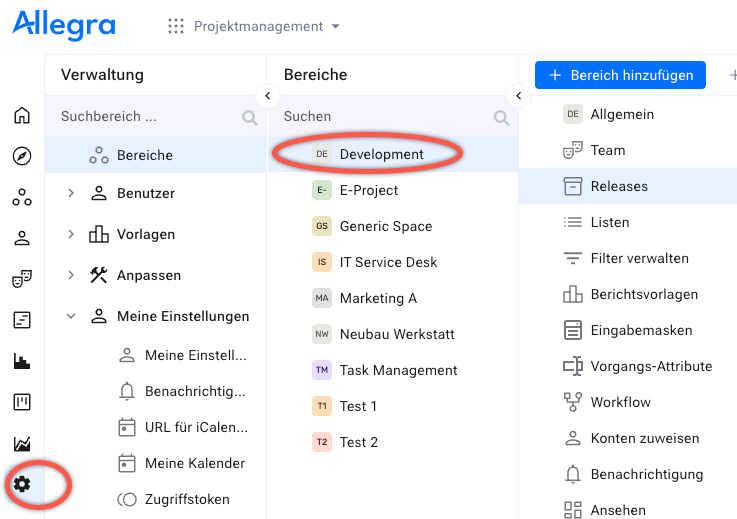Open the bar chart icon in sidebar

click(21, 361)
